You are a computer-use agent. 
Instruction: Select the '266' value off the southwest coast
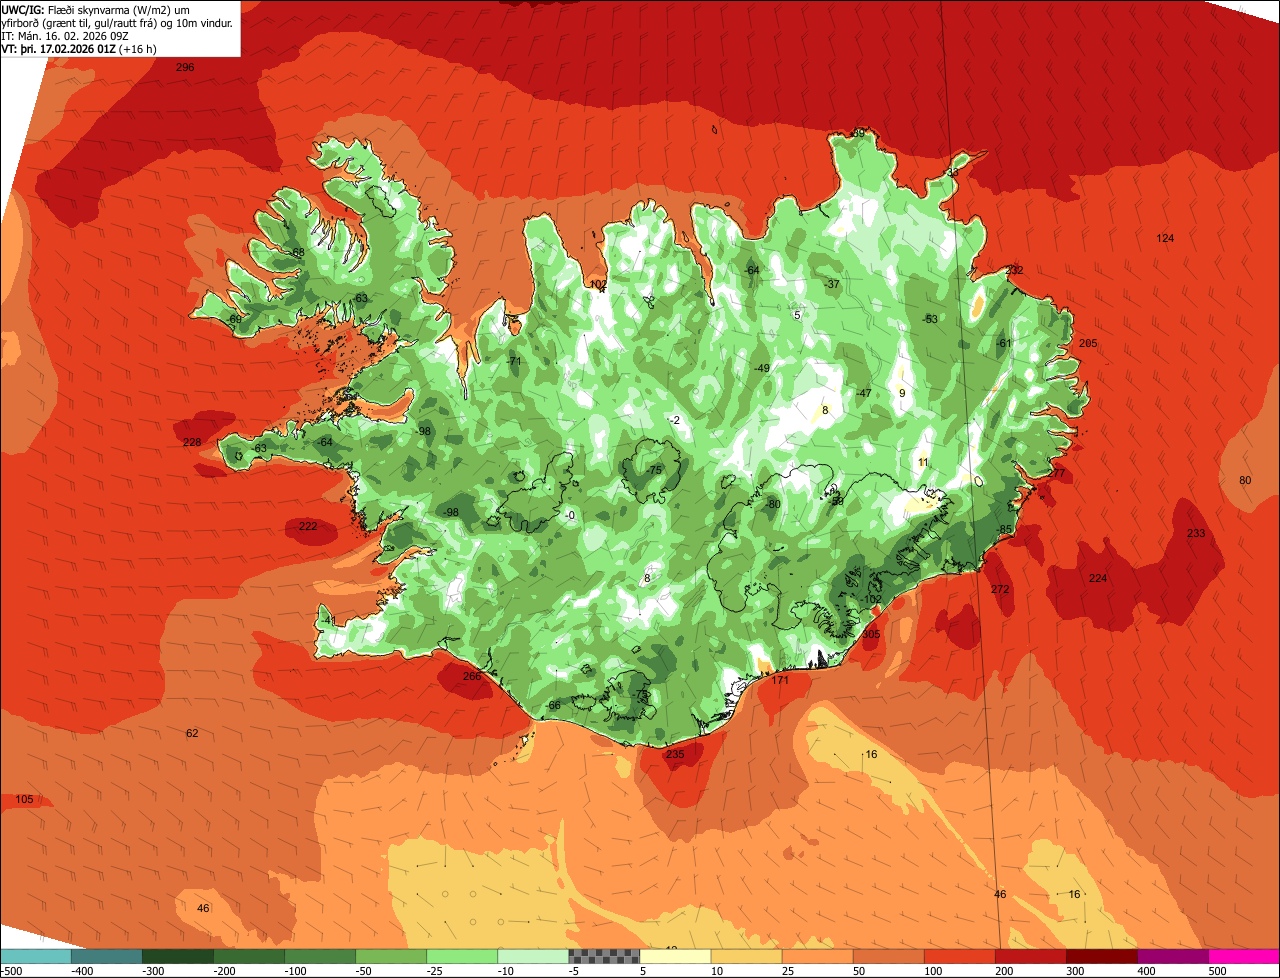pos(472,676)
